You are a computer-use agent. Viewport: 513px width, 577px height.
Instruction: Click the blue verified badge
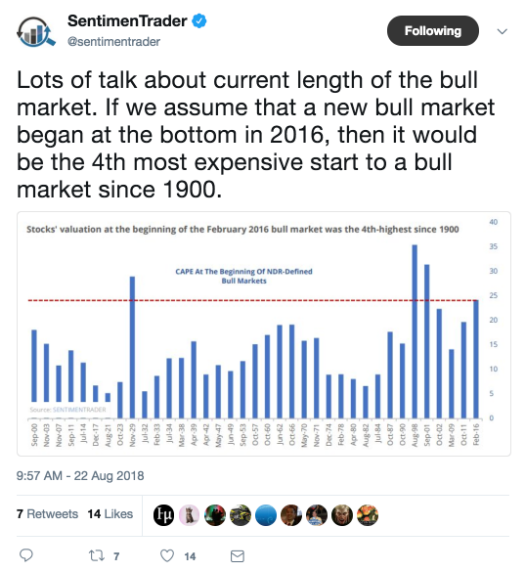(x=200, y=21)
